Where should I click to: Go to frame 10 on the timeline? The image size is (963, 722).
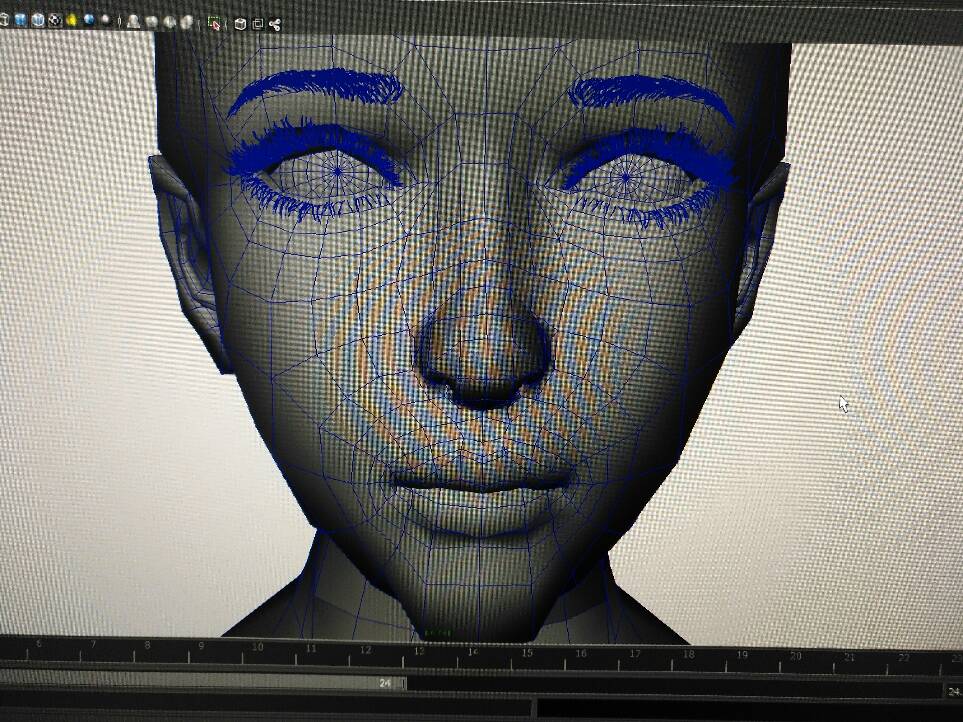pyautogui.click(x=257, y=647)
